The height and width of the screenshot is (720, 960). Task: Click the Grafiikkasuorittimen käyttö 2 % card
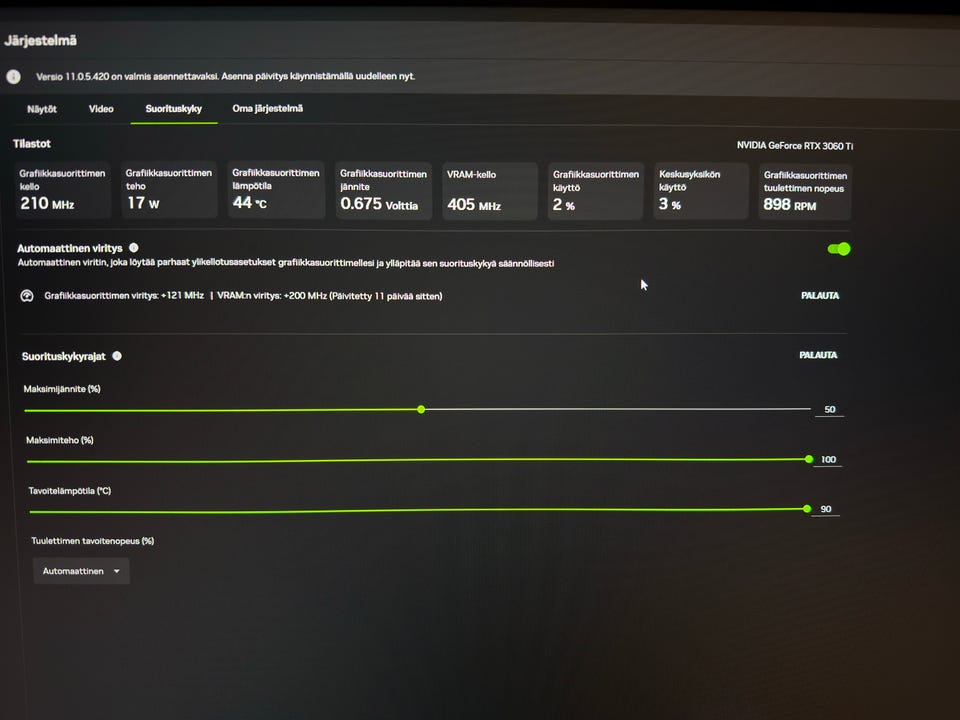click(x=596, y=191)
